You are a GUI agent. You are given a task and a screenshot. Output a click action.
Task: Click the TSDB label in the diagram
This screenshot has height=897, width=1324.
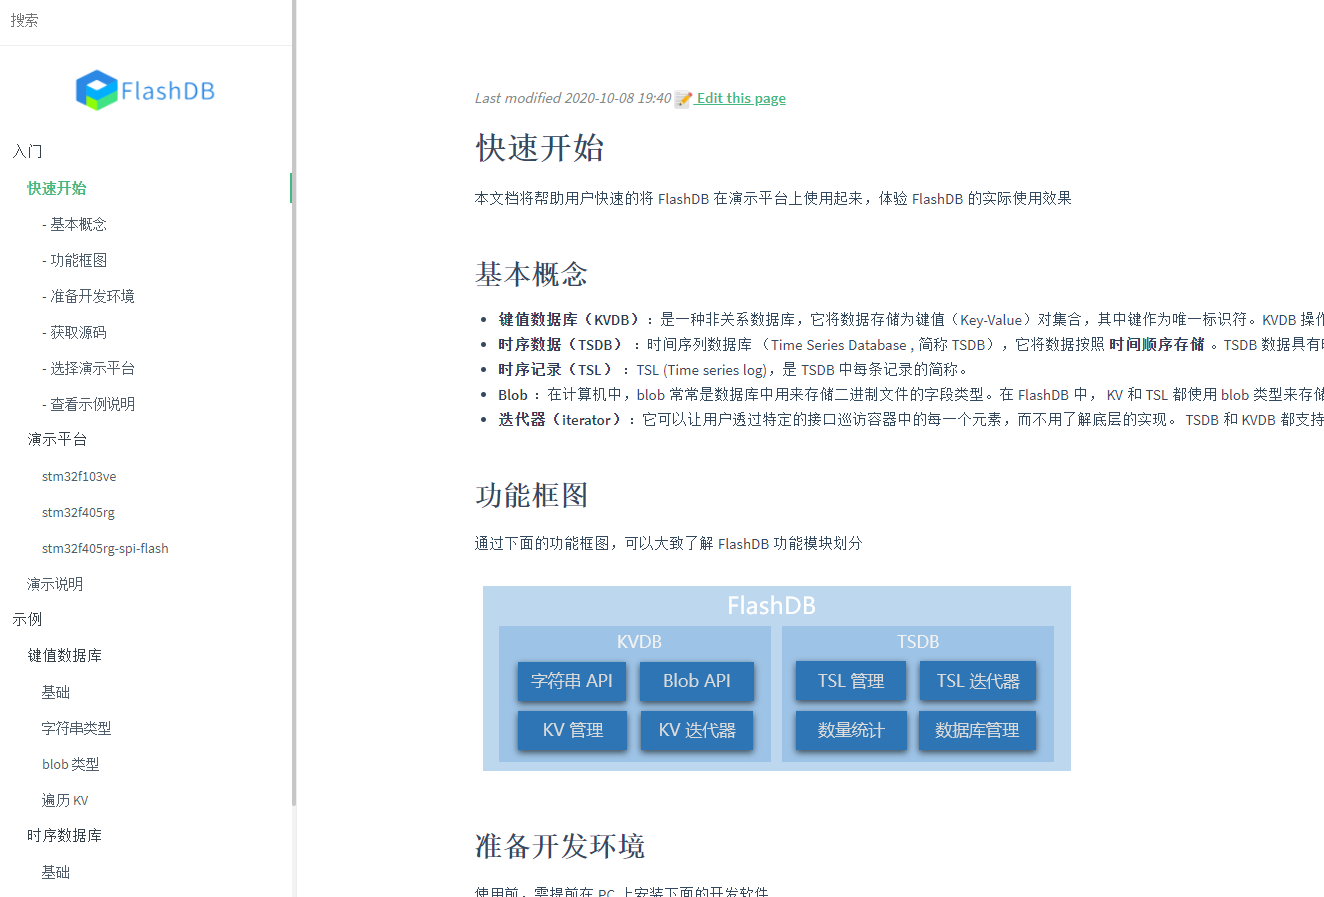[x=918, y=642]
